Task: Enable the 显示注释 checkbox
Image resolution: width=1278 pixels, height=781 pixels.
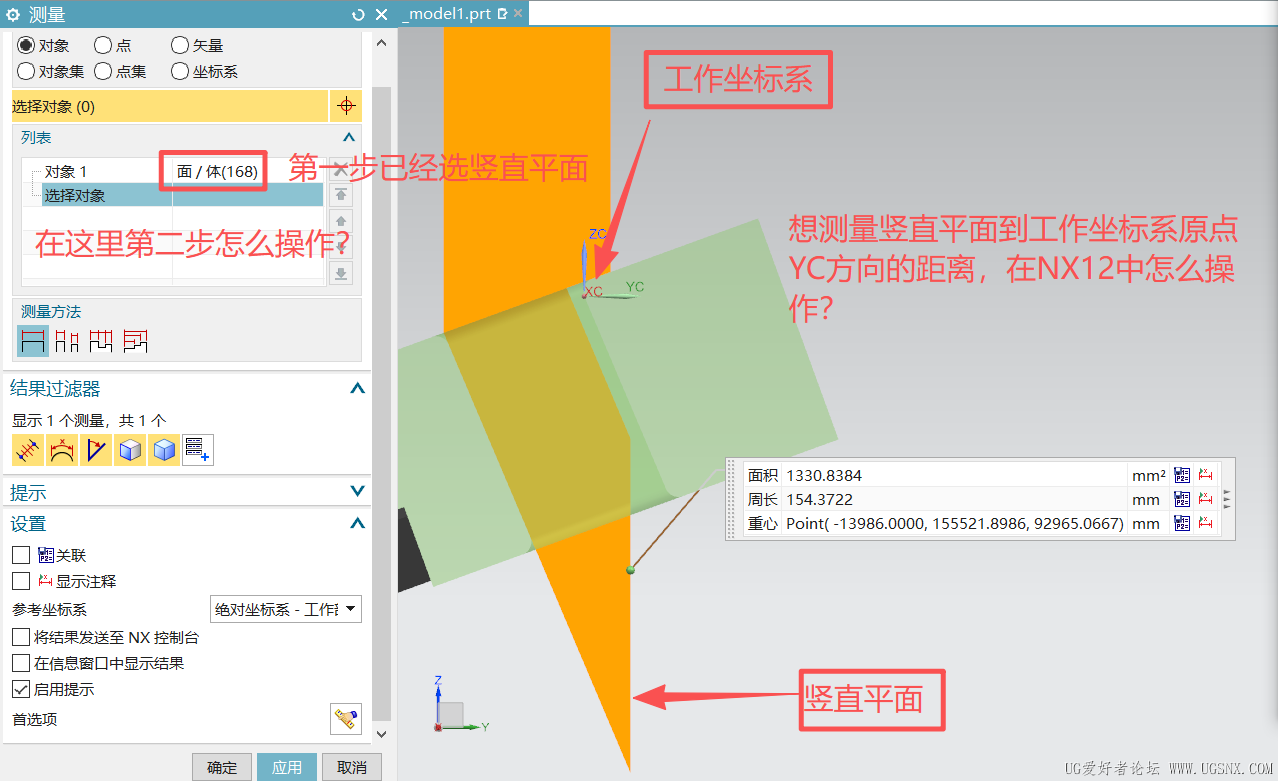Action: click(x=21, y=581)
